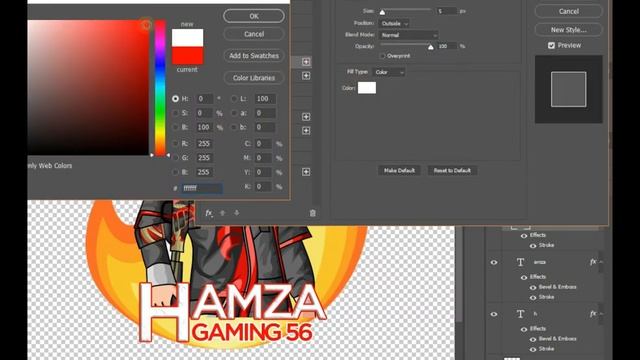The width and height of the screenshot is (640, 360).
Task: Open the fx add-effect menu icon
Action: [x=209, y=213]
